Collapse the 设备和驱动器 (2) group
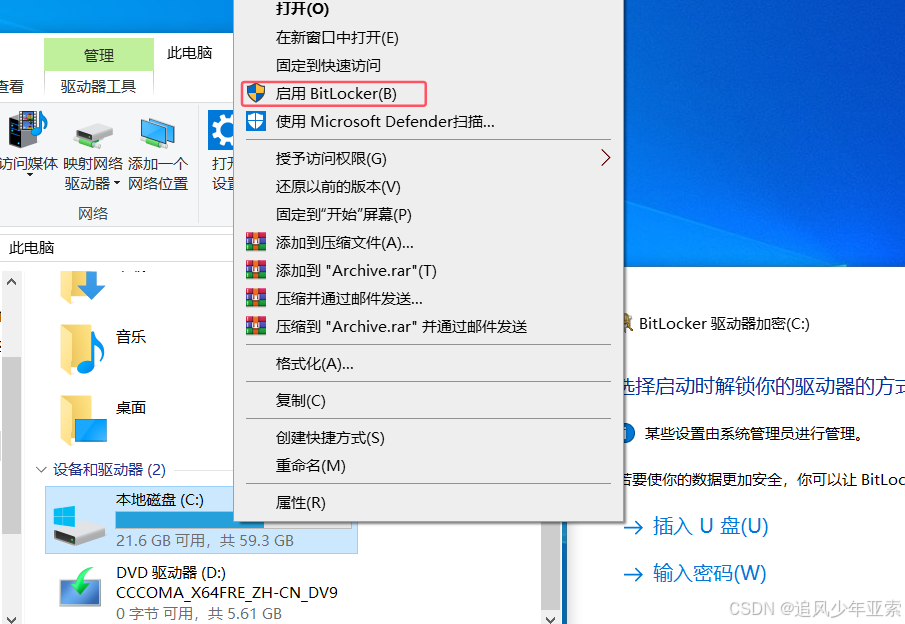This screenshot has height=624, width=905. (41, 469)
